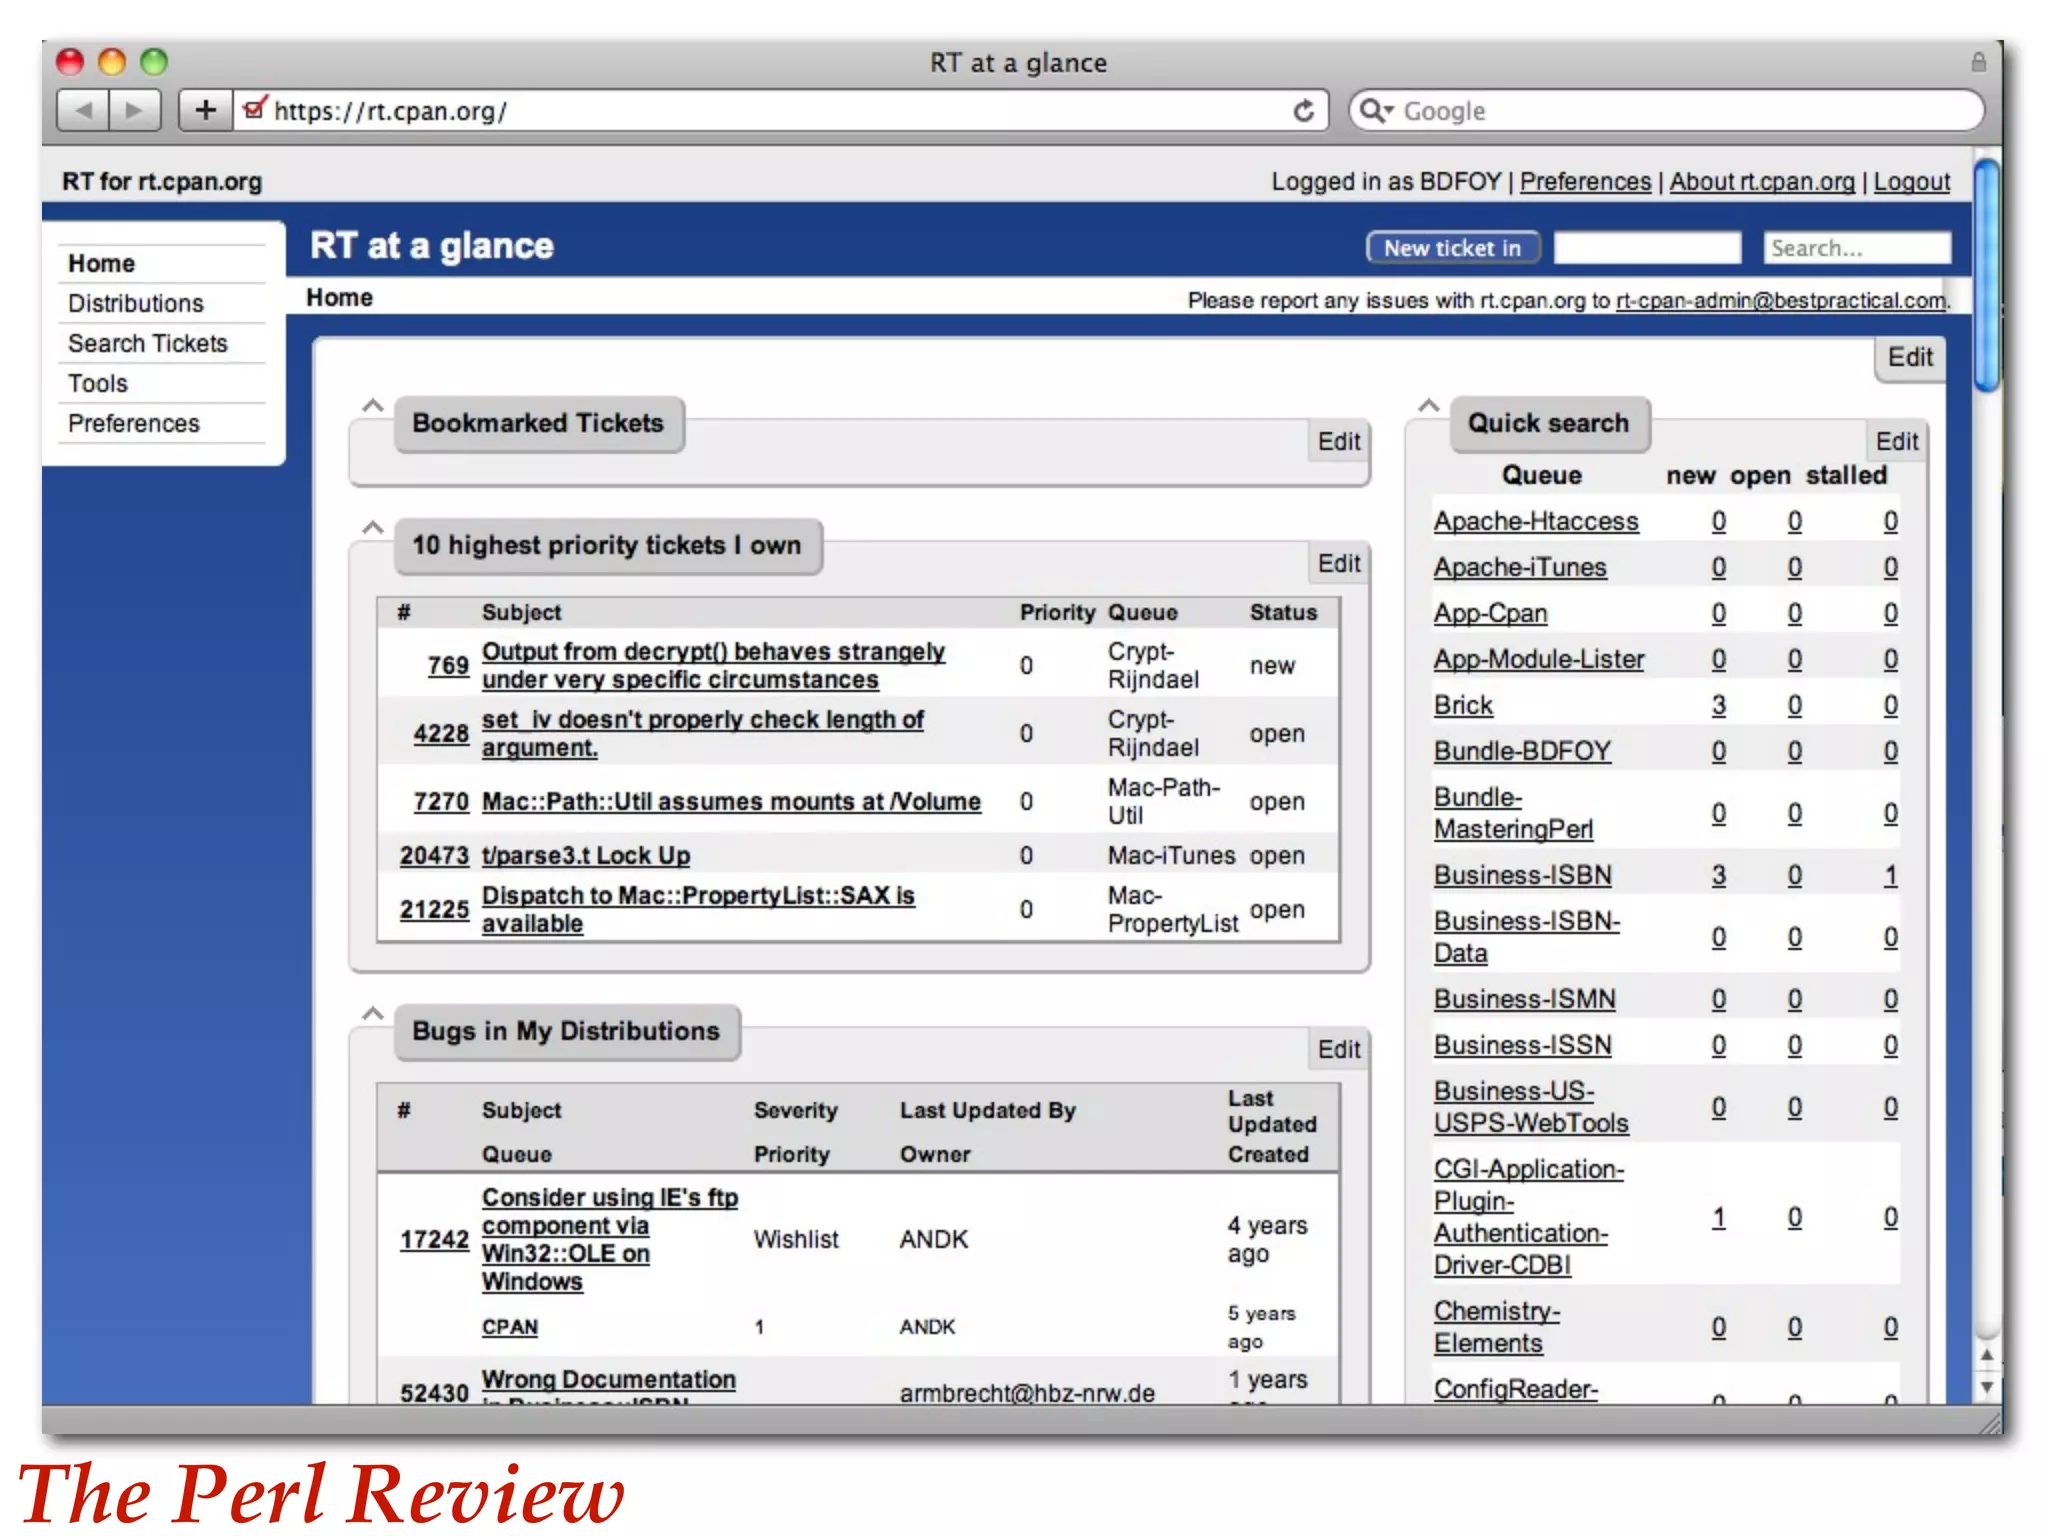Viewport: 2048px width, 1536px height.
Task: Edit the Quick search panel
Action: click(x=1896, y=441)
